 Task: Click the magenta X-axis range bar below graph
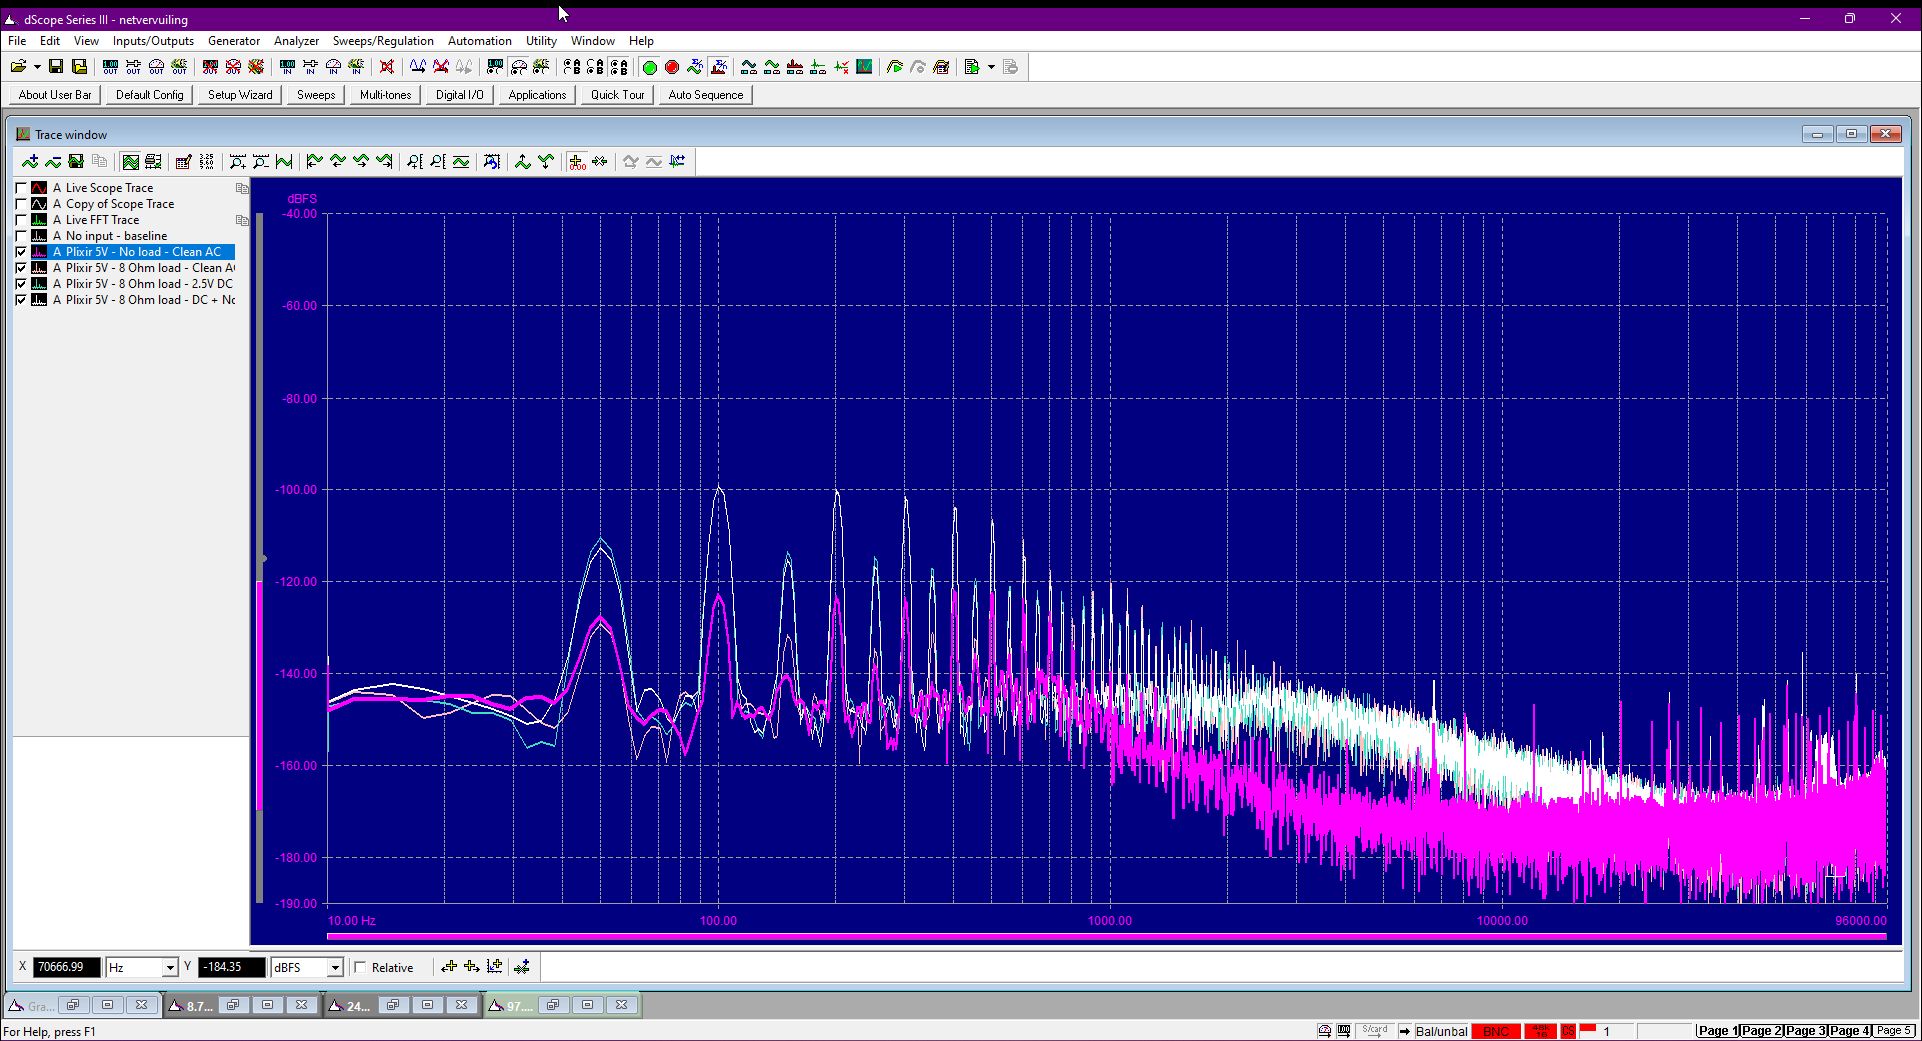coord(1107,937)
